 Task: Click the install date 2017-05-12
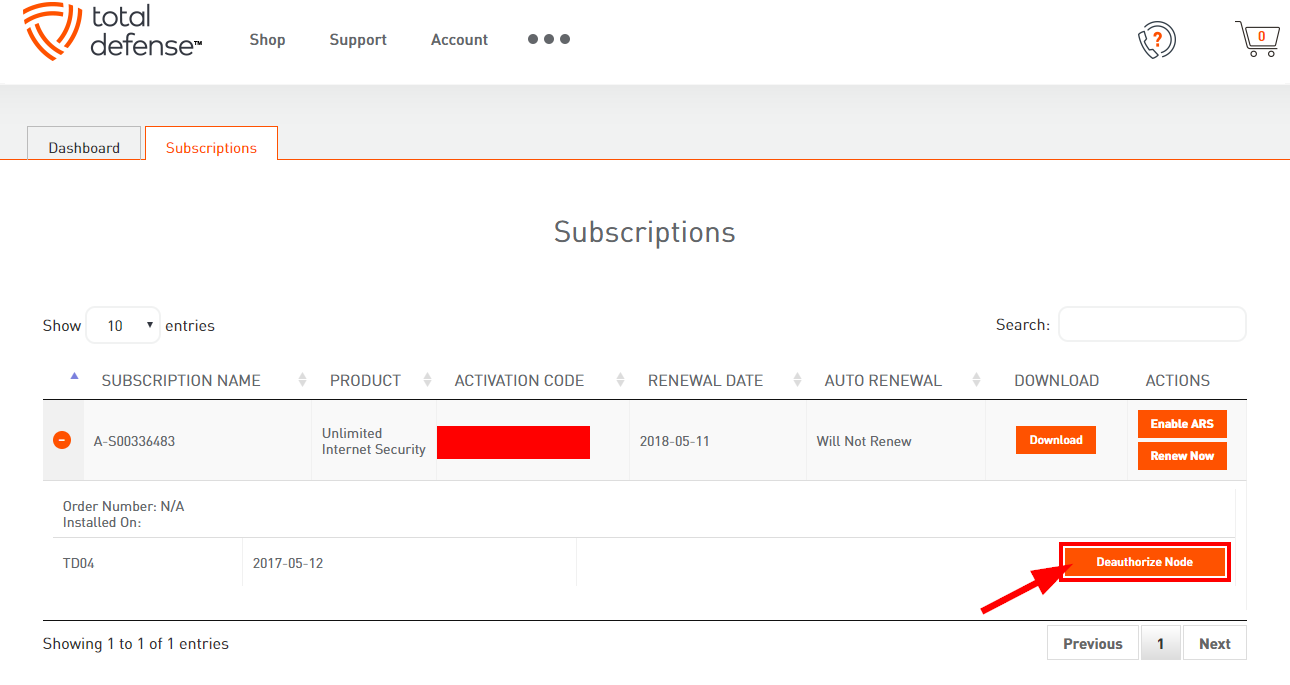[x=288, y=563]
